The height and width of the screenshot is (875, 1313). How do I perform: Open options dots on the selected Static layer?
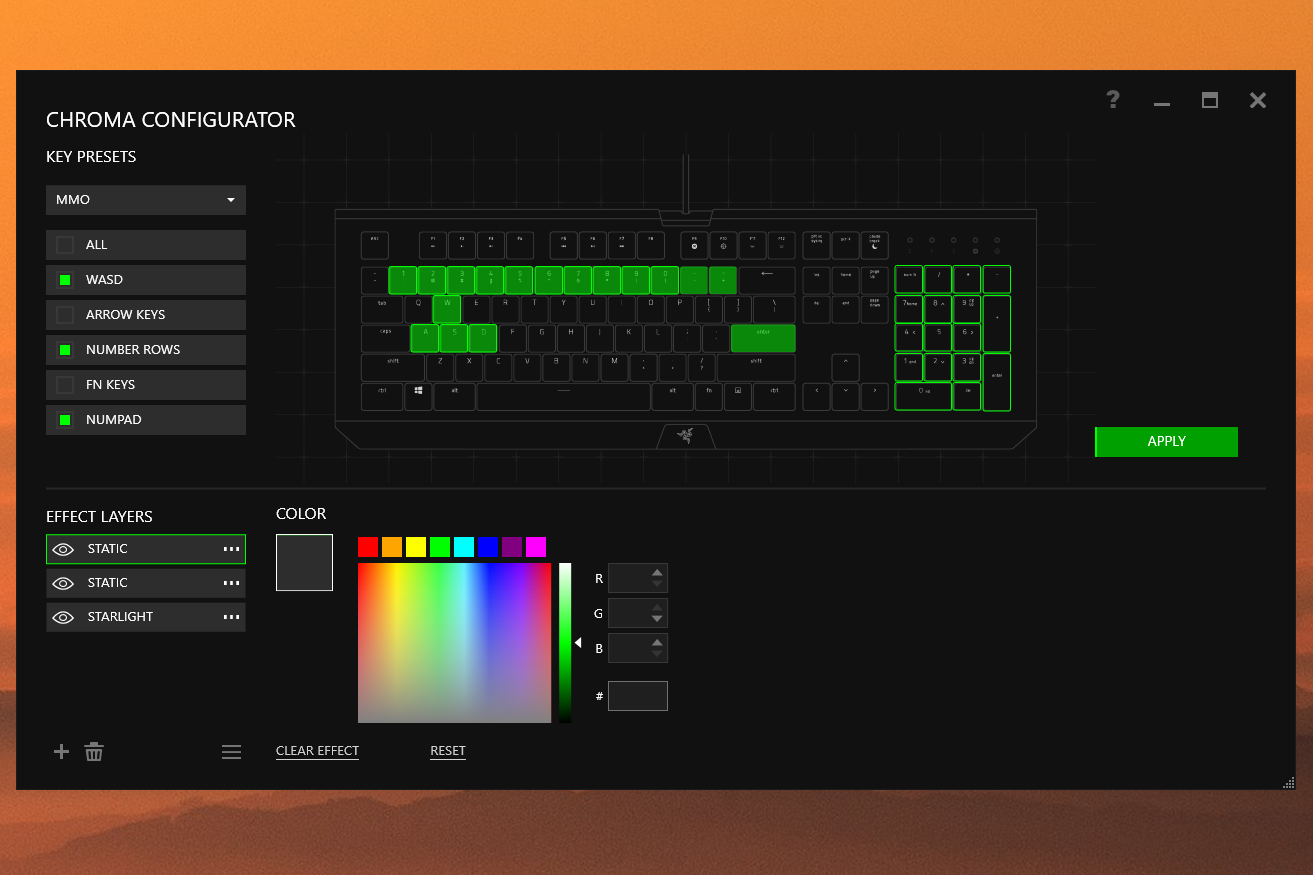point(232,549)
